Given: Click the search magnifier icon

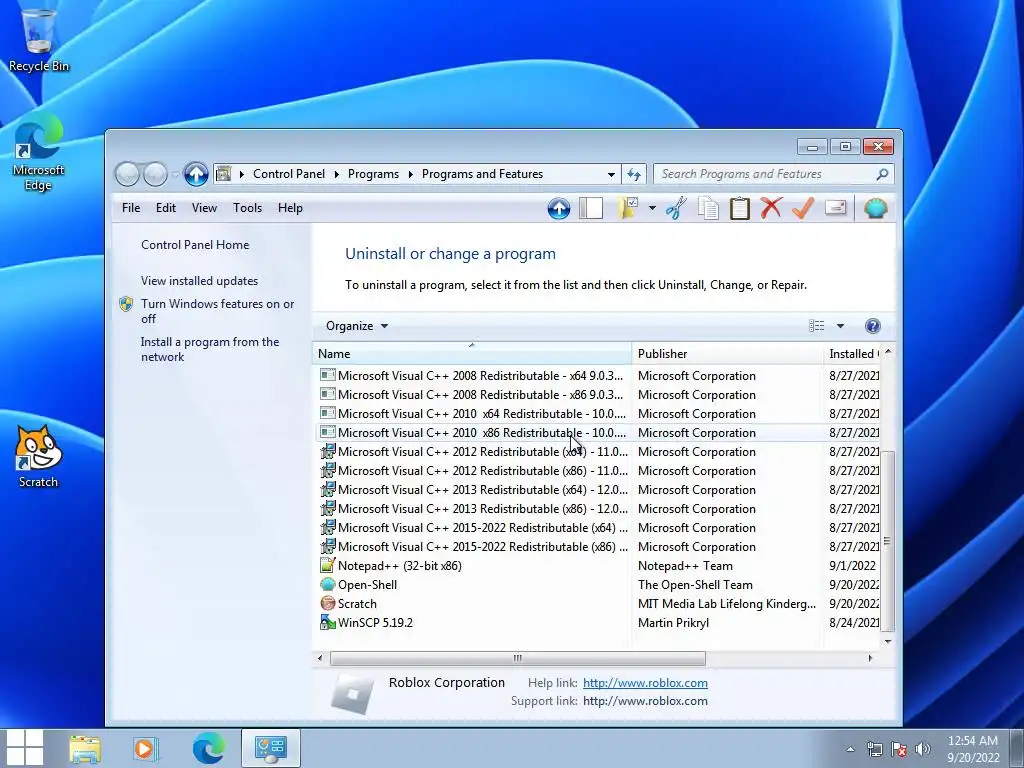Looking at the screenshot, I should [882, 174].
